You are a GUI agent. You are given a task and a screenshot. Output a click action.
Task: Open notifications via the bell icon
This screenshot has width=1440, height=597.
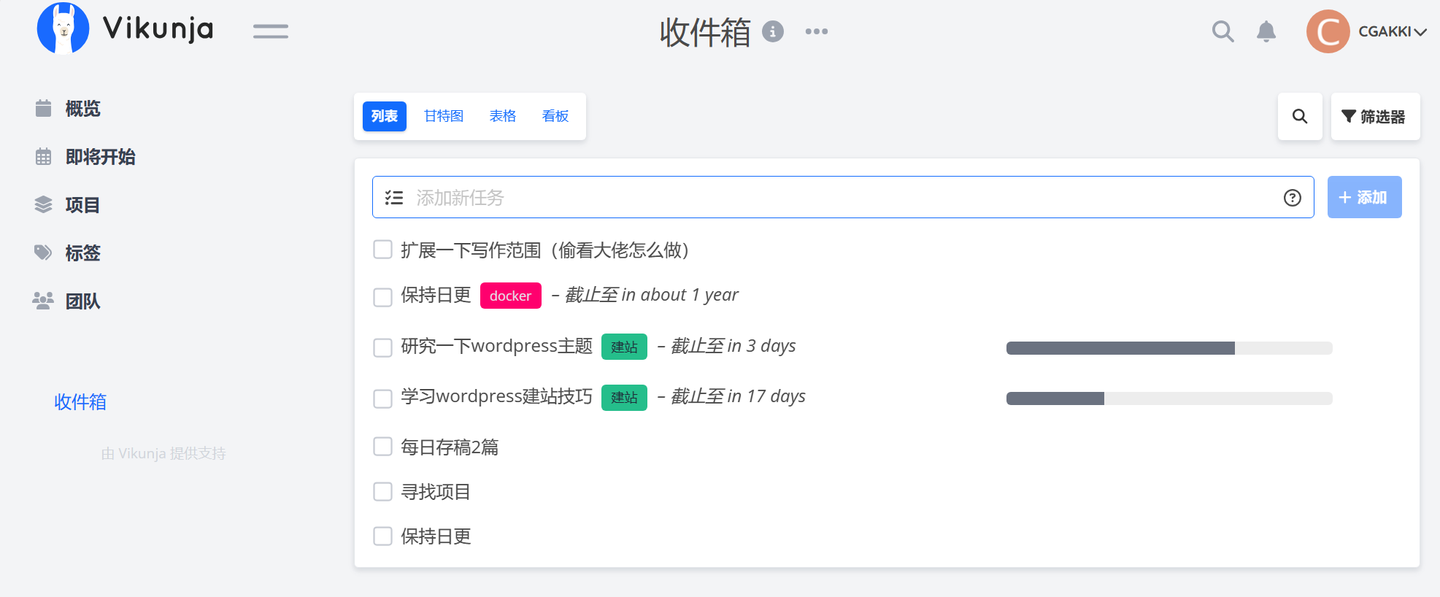tap(1266, 31)
